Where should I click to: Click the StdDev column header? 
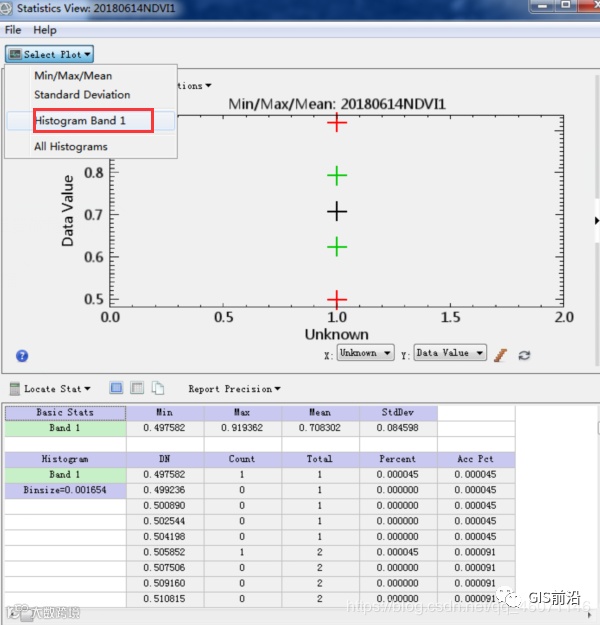pyautogui.click(x=398, y=413)
